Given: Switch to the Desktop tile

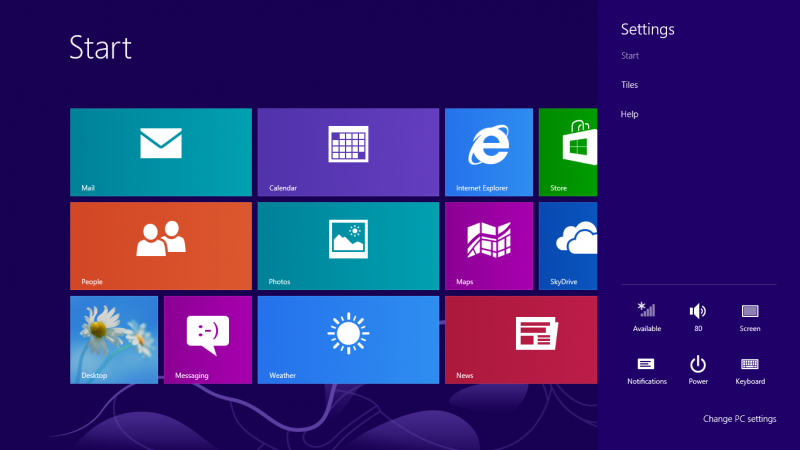Looking at the screenshot, I should (113, 339).
